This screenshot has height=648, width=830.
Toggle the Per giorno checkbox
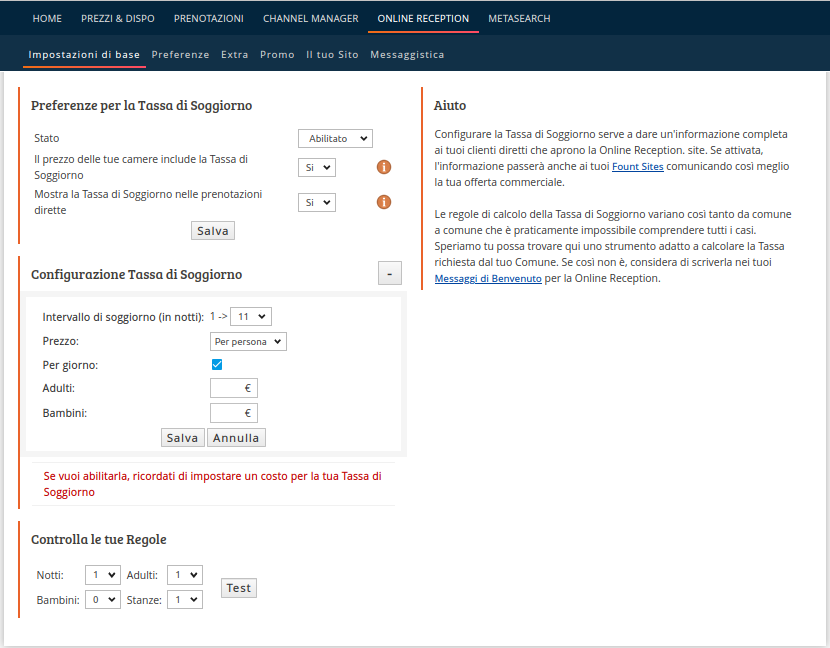[217, 365]
